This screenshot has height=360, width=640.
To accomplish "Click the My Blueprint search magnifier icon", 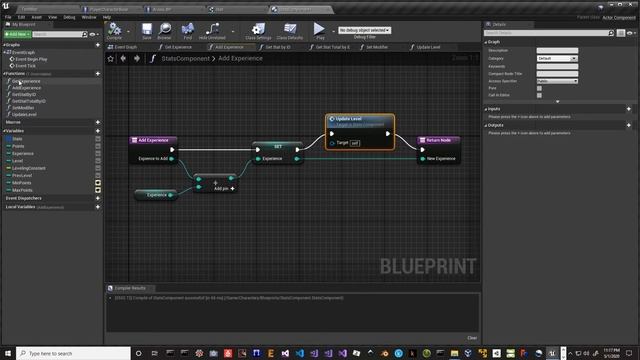I will pos(84,34).
